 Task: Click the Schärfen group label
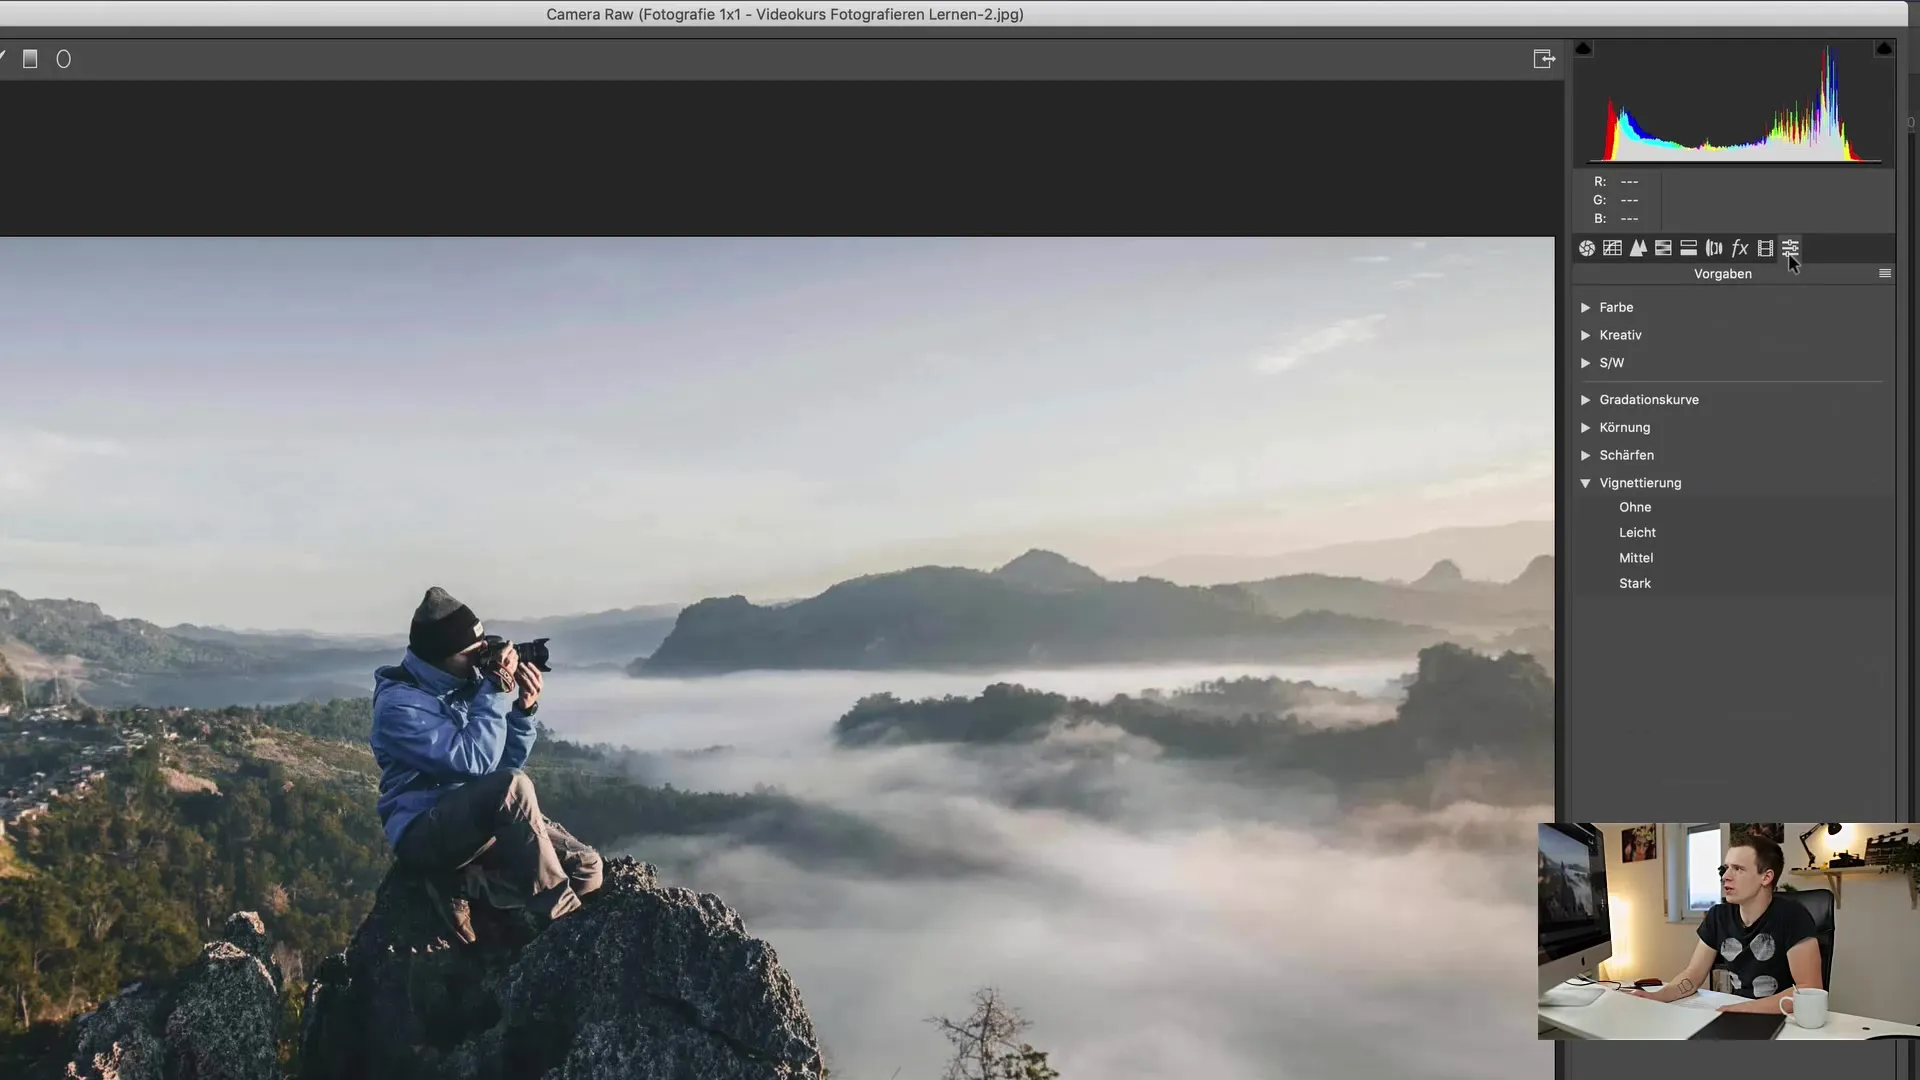[1626, 455]
